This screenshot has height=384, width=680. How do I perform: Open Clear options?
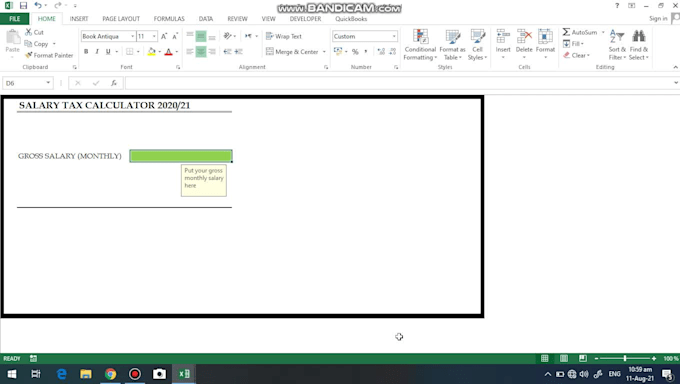[576, 55]
